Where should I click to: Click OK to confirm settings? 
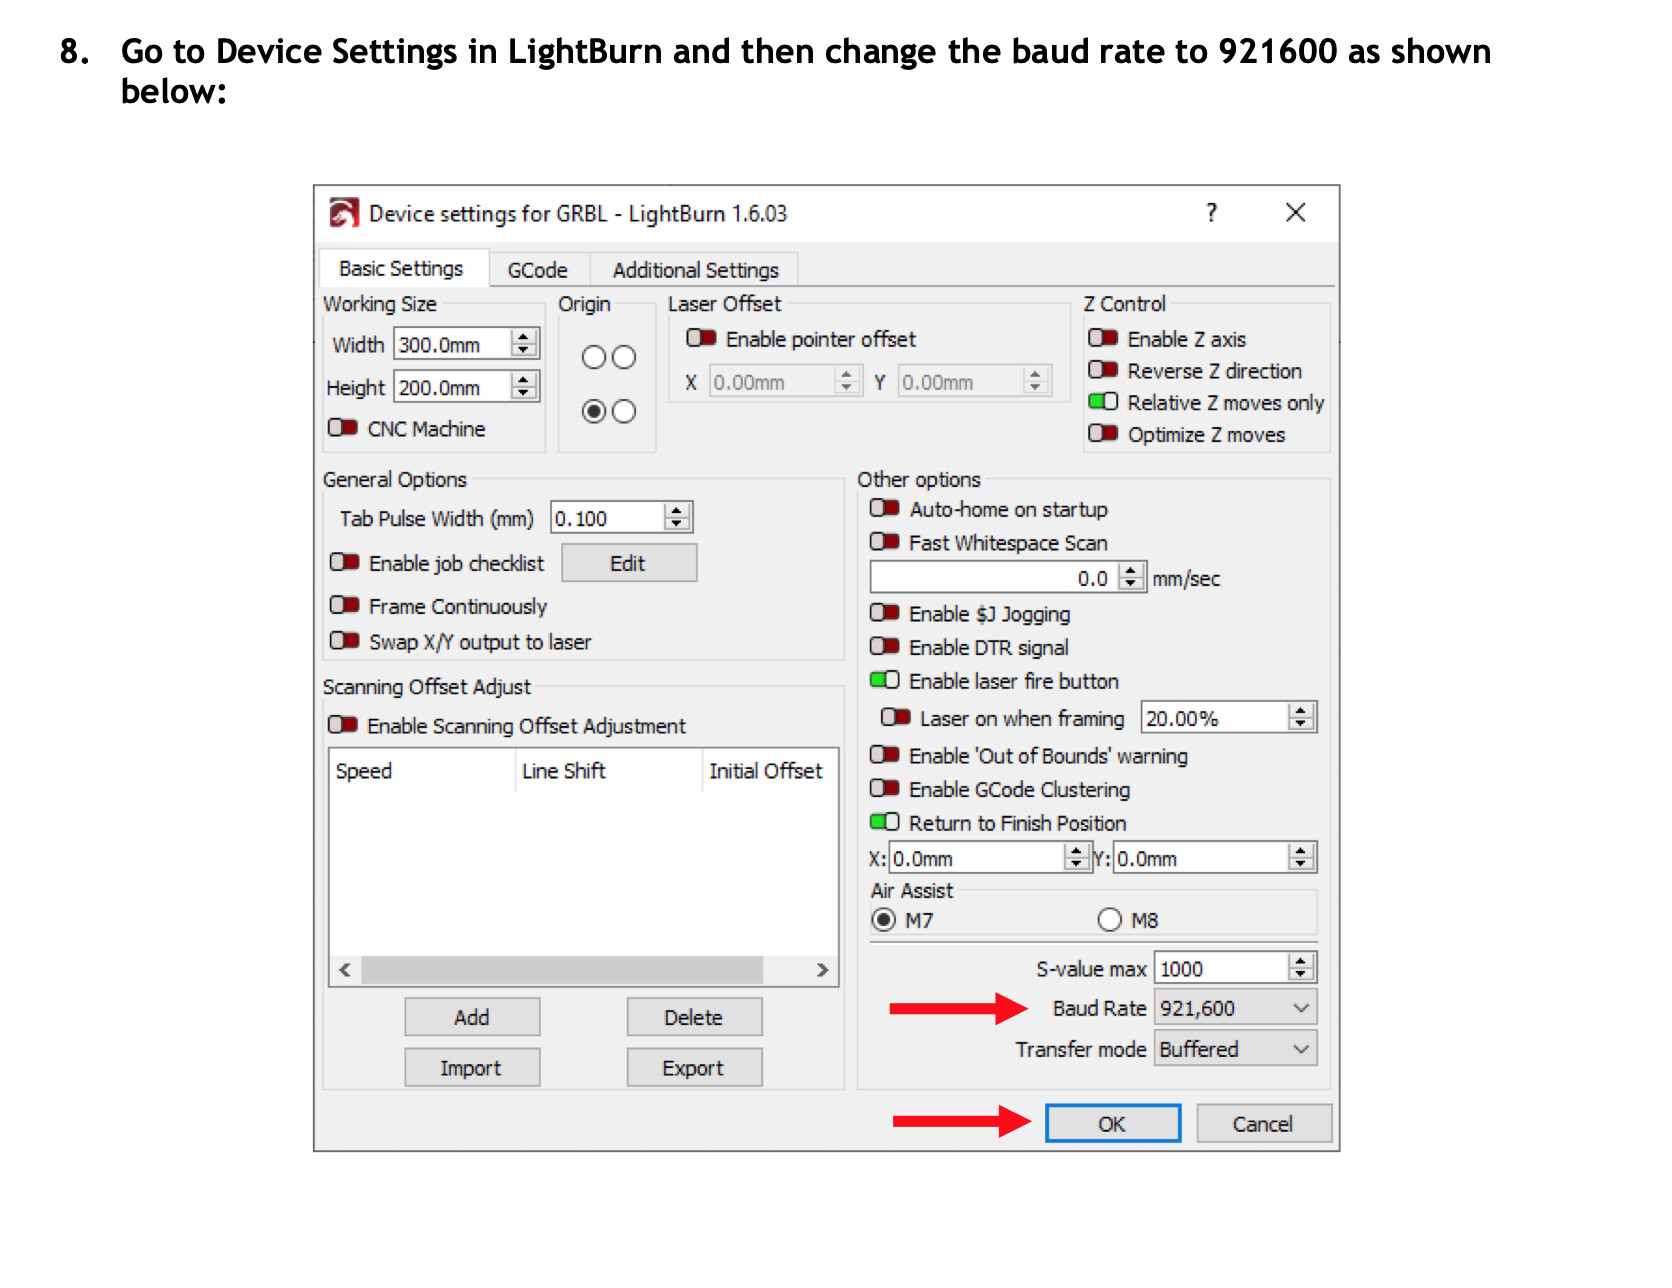(1113, 1123)
